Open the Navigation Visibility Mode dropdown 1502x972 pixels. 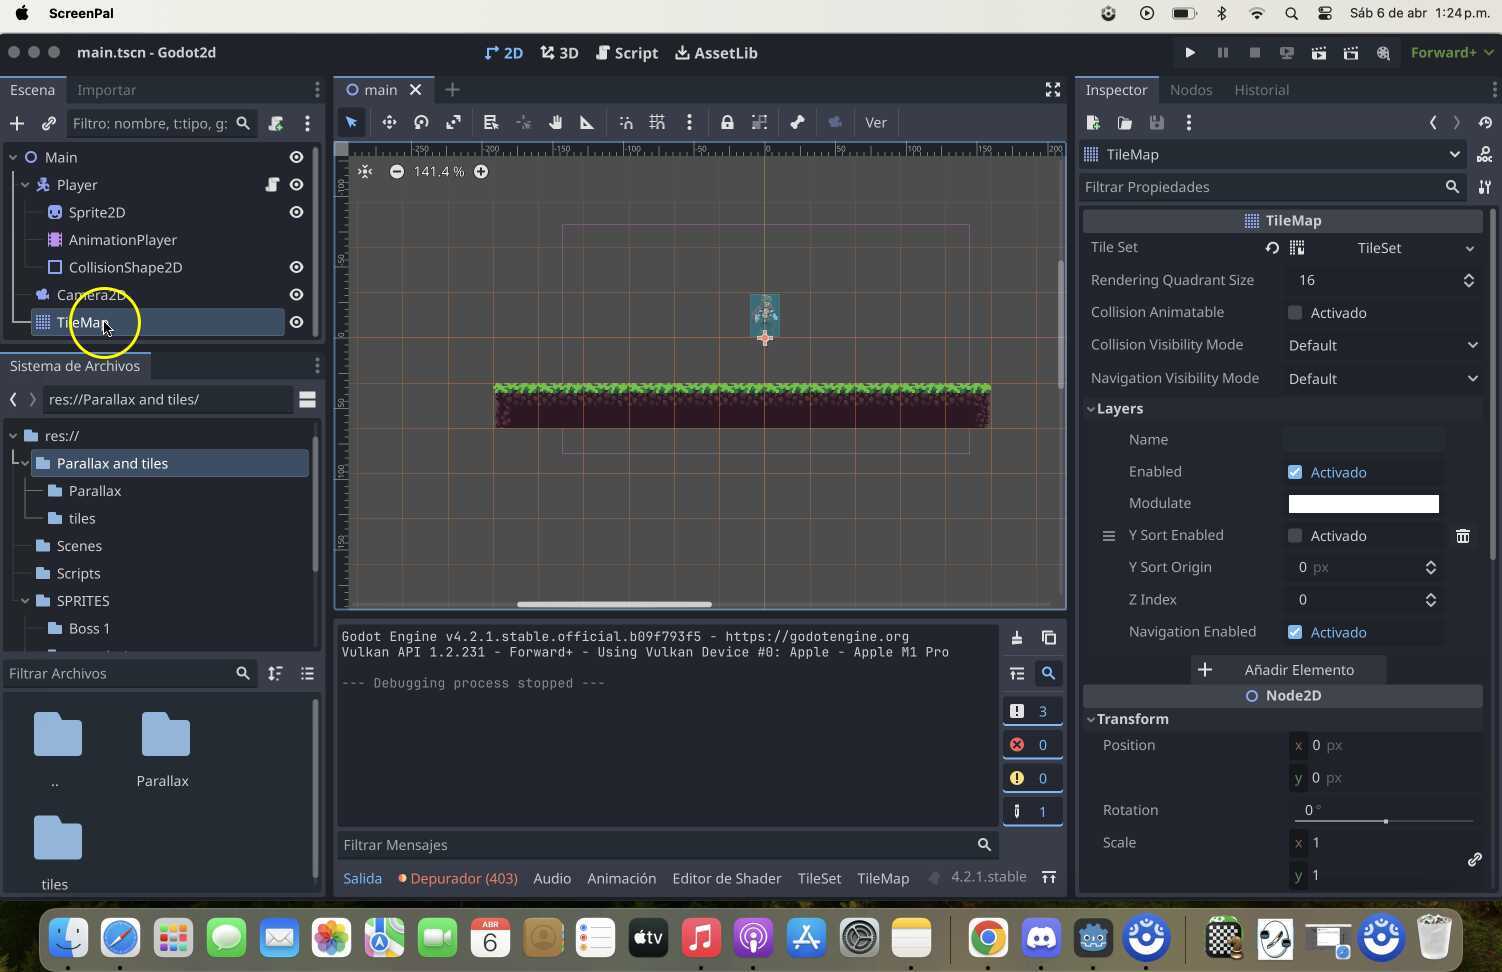[1383, 378]
